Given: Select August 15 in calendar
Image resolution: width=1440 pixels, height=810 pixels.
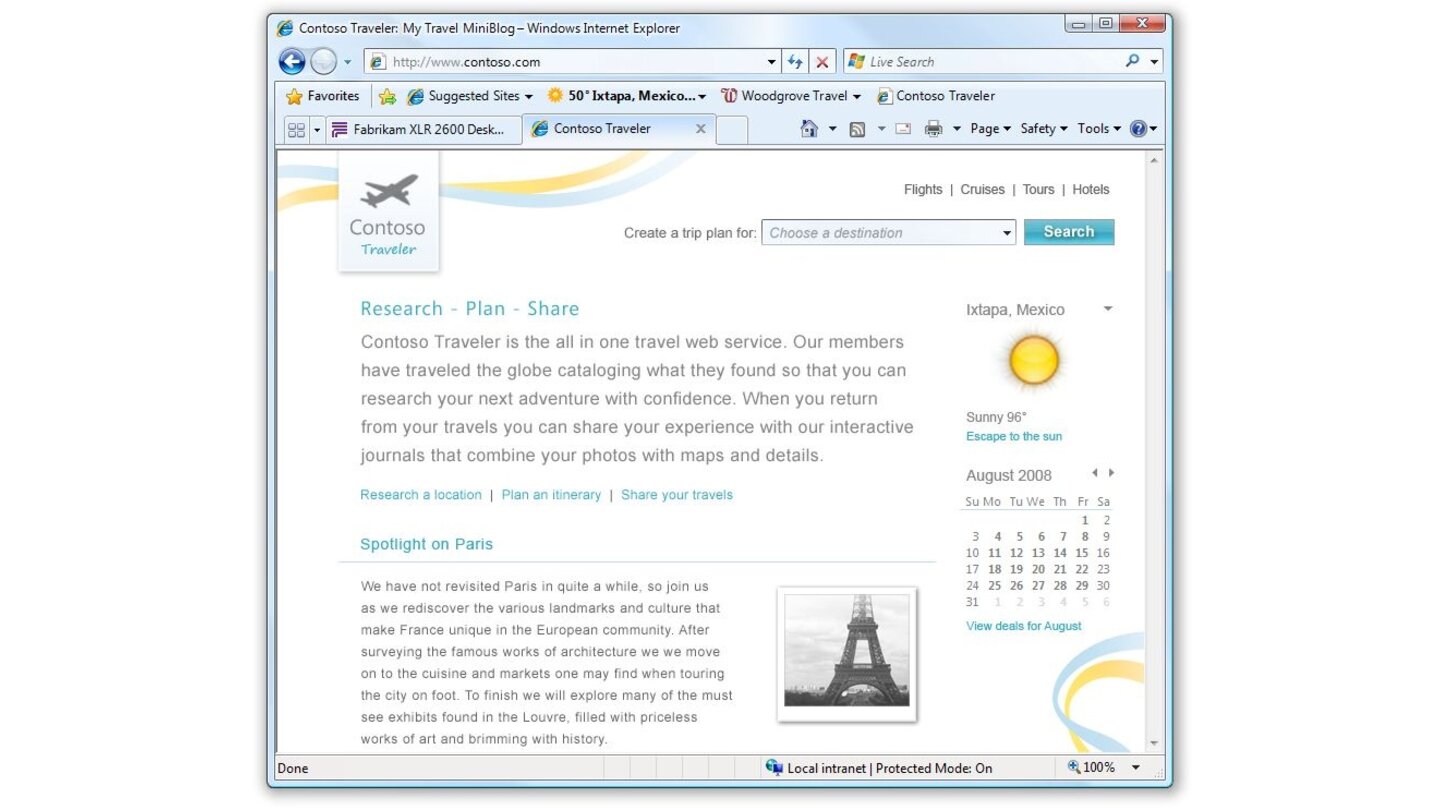Looking at the screenshot, I should coord(1082,553).
